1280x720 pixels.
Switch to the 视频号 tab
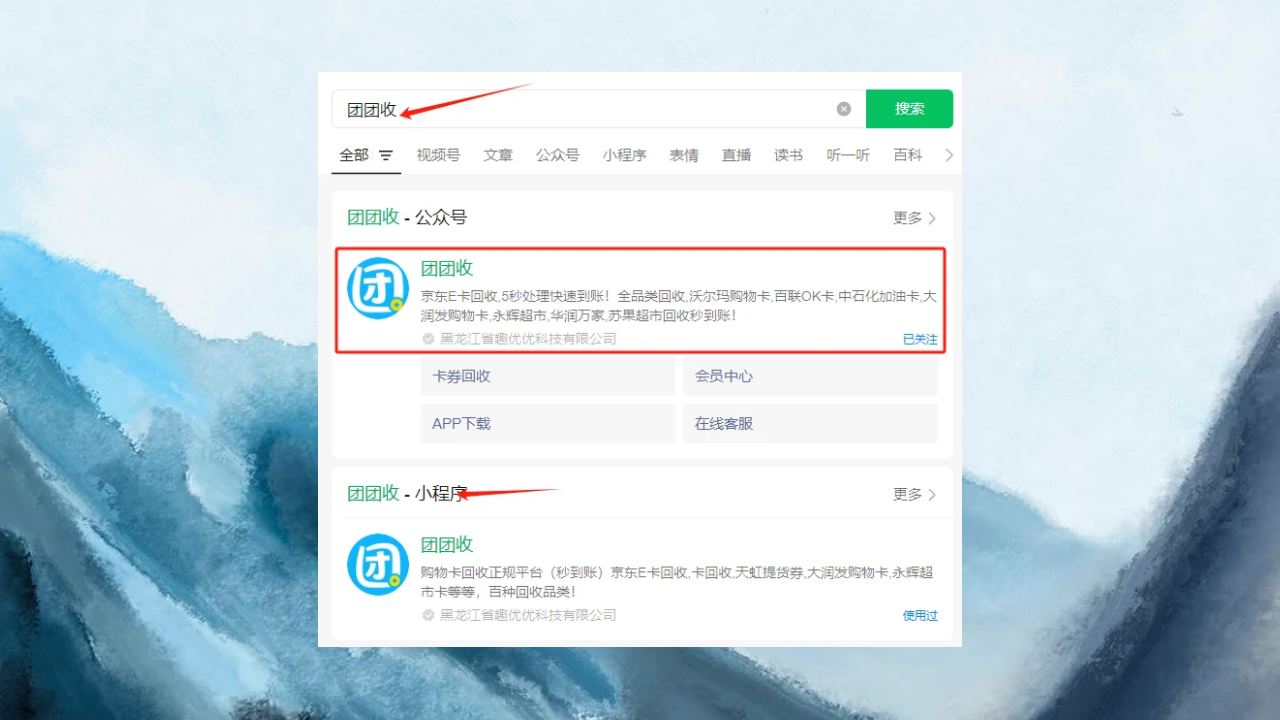click(x=438, y=155)
